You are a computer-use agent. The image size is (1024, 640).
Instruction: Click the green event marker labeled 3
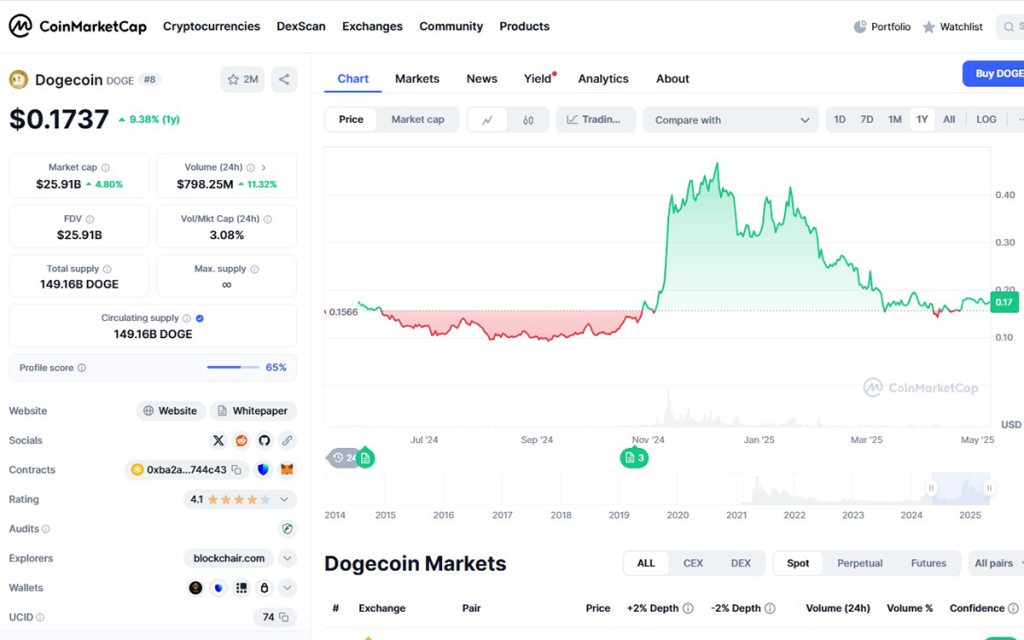click(634, 458)
